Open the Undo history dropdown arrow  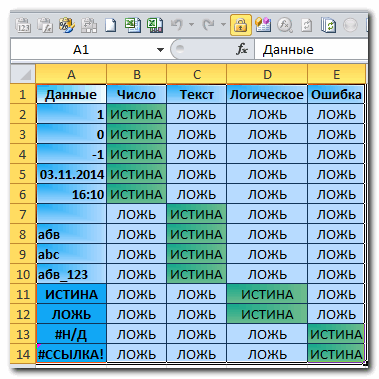coord(191,25)
